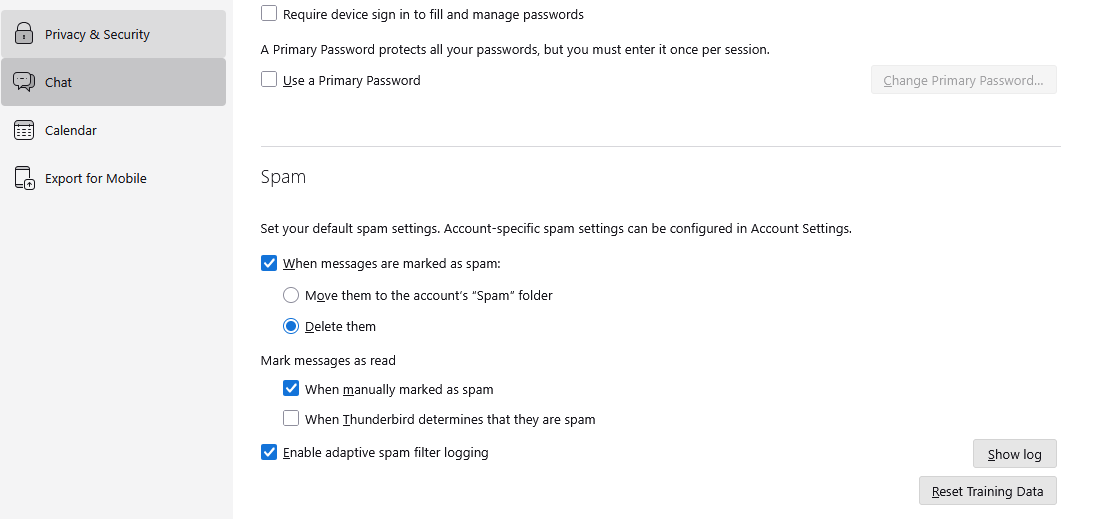Screen dimensions: 1111x519
Task: Click the Reset Training Data button
Action: tap(987, 491)
